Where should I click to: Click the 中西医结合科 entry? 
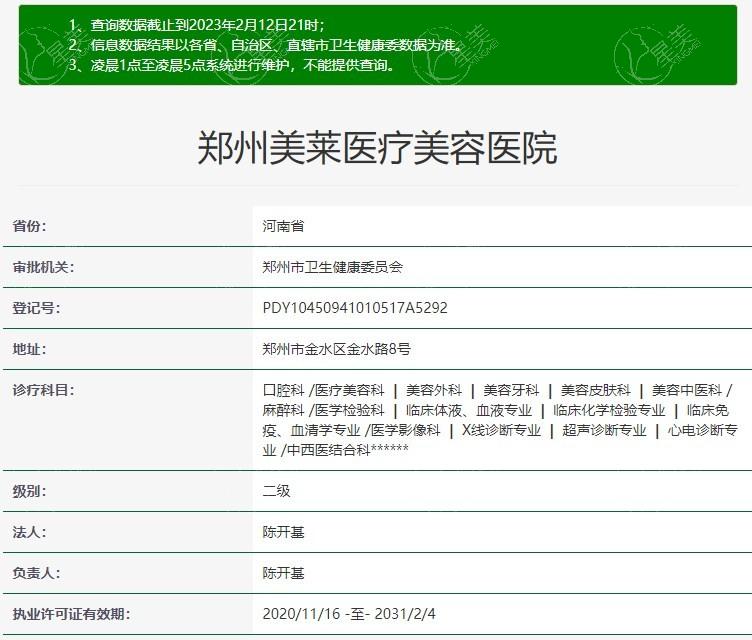(329, 450)
